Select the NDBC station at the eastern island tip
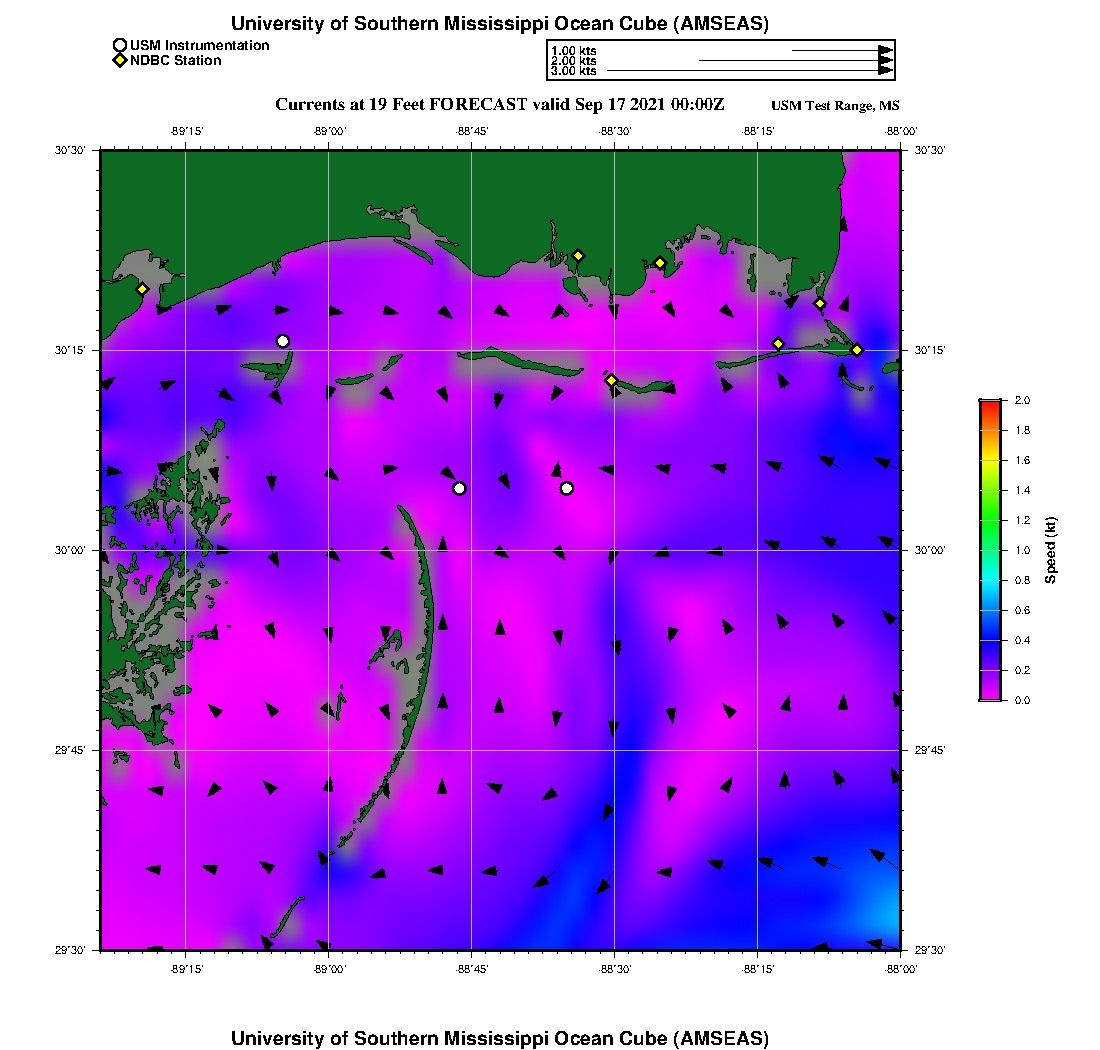 tap(857, 350)
